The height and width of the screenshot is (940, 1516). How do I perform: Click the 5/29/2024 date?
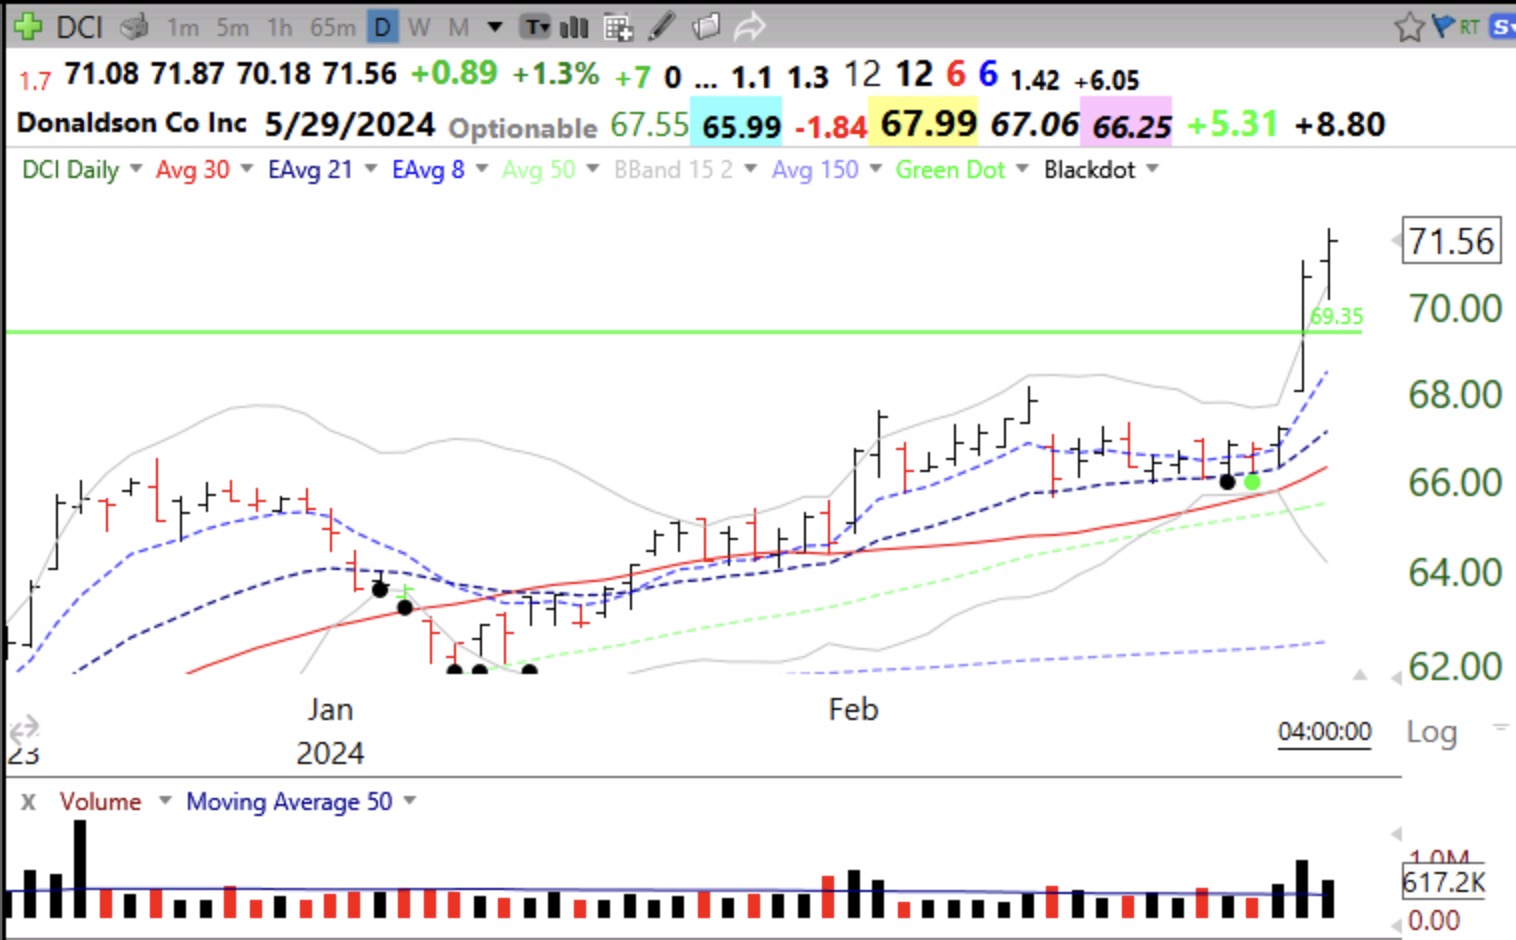349,124
